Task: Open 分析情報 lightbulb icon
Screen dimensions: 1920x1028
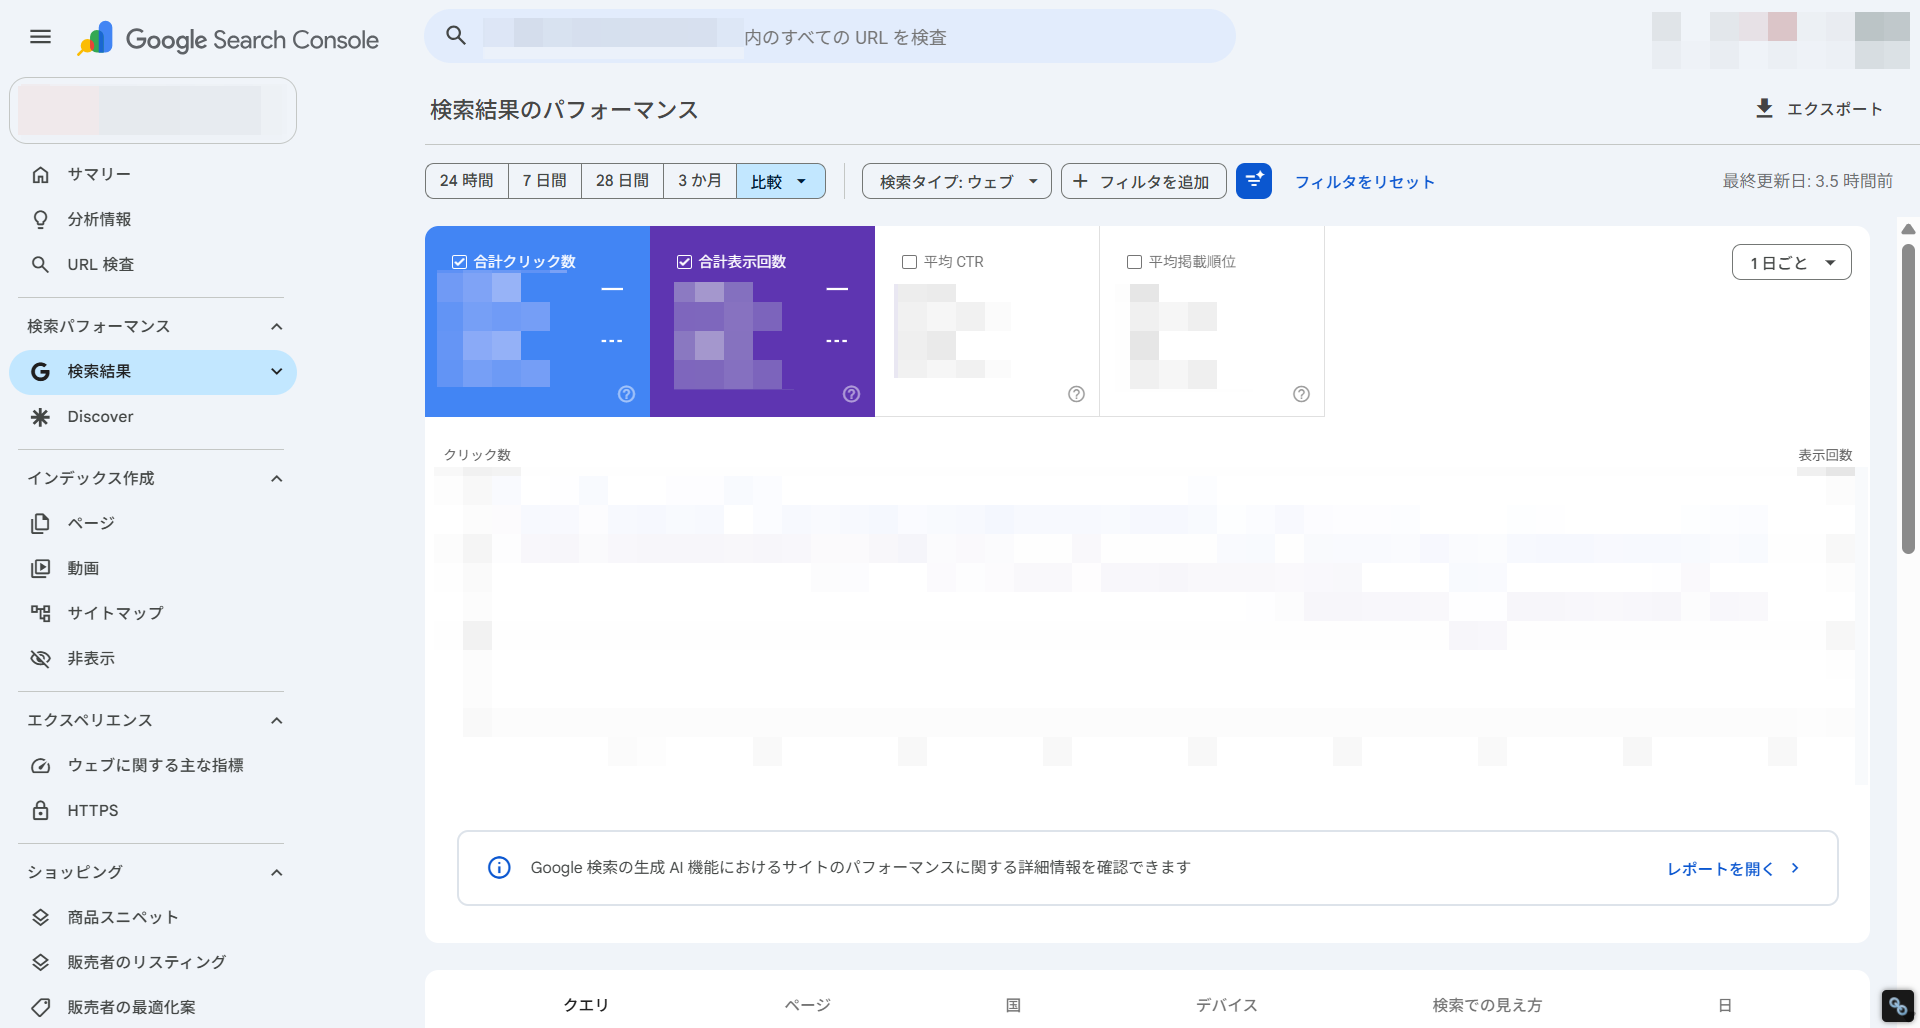Action: point(40,219)
